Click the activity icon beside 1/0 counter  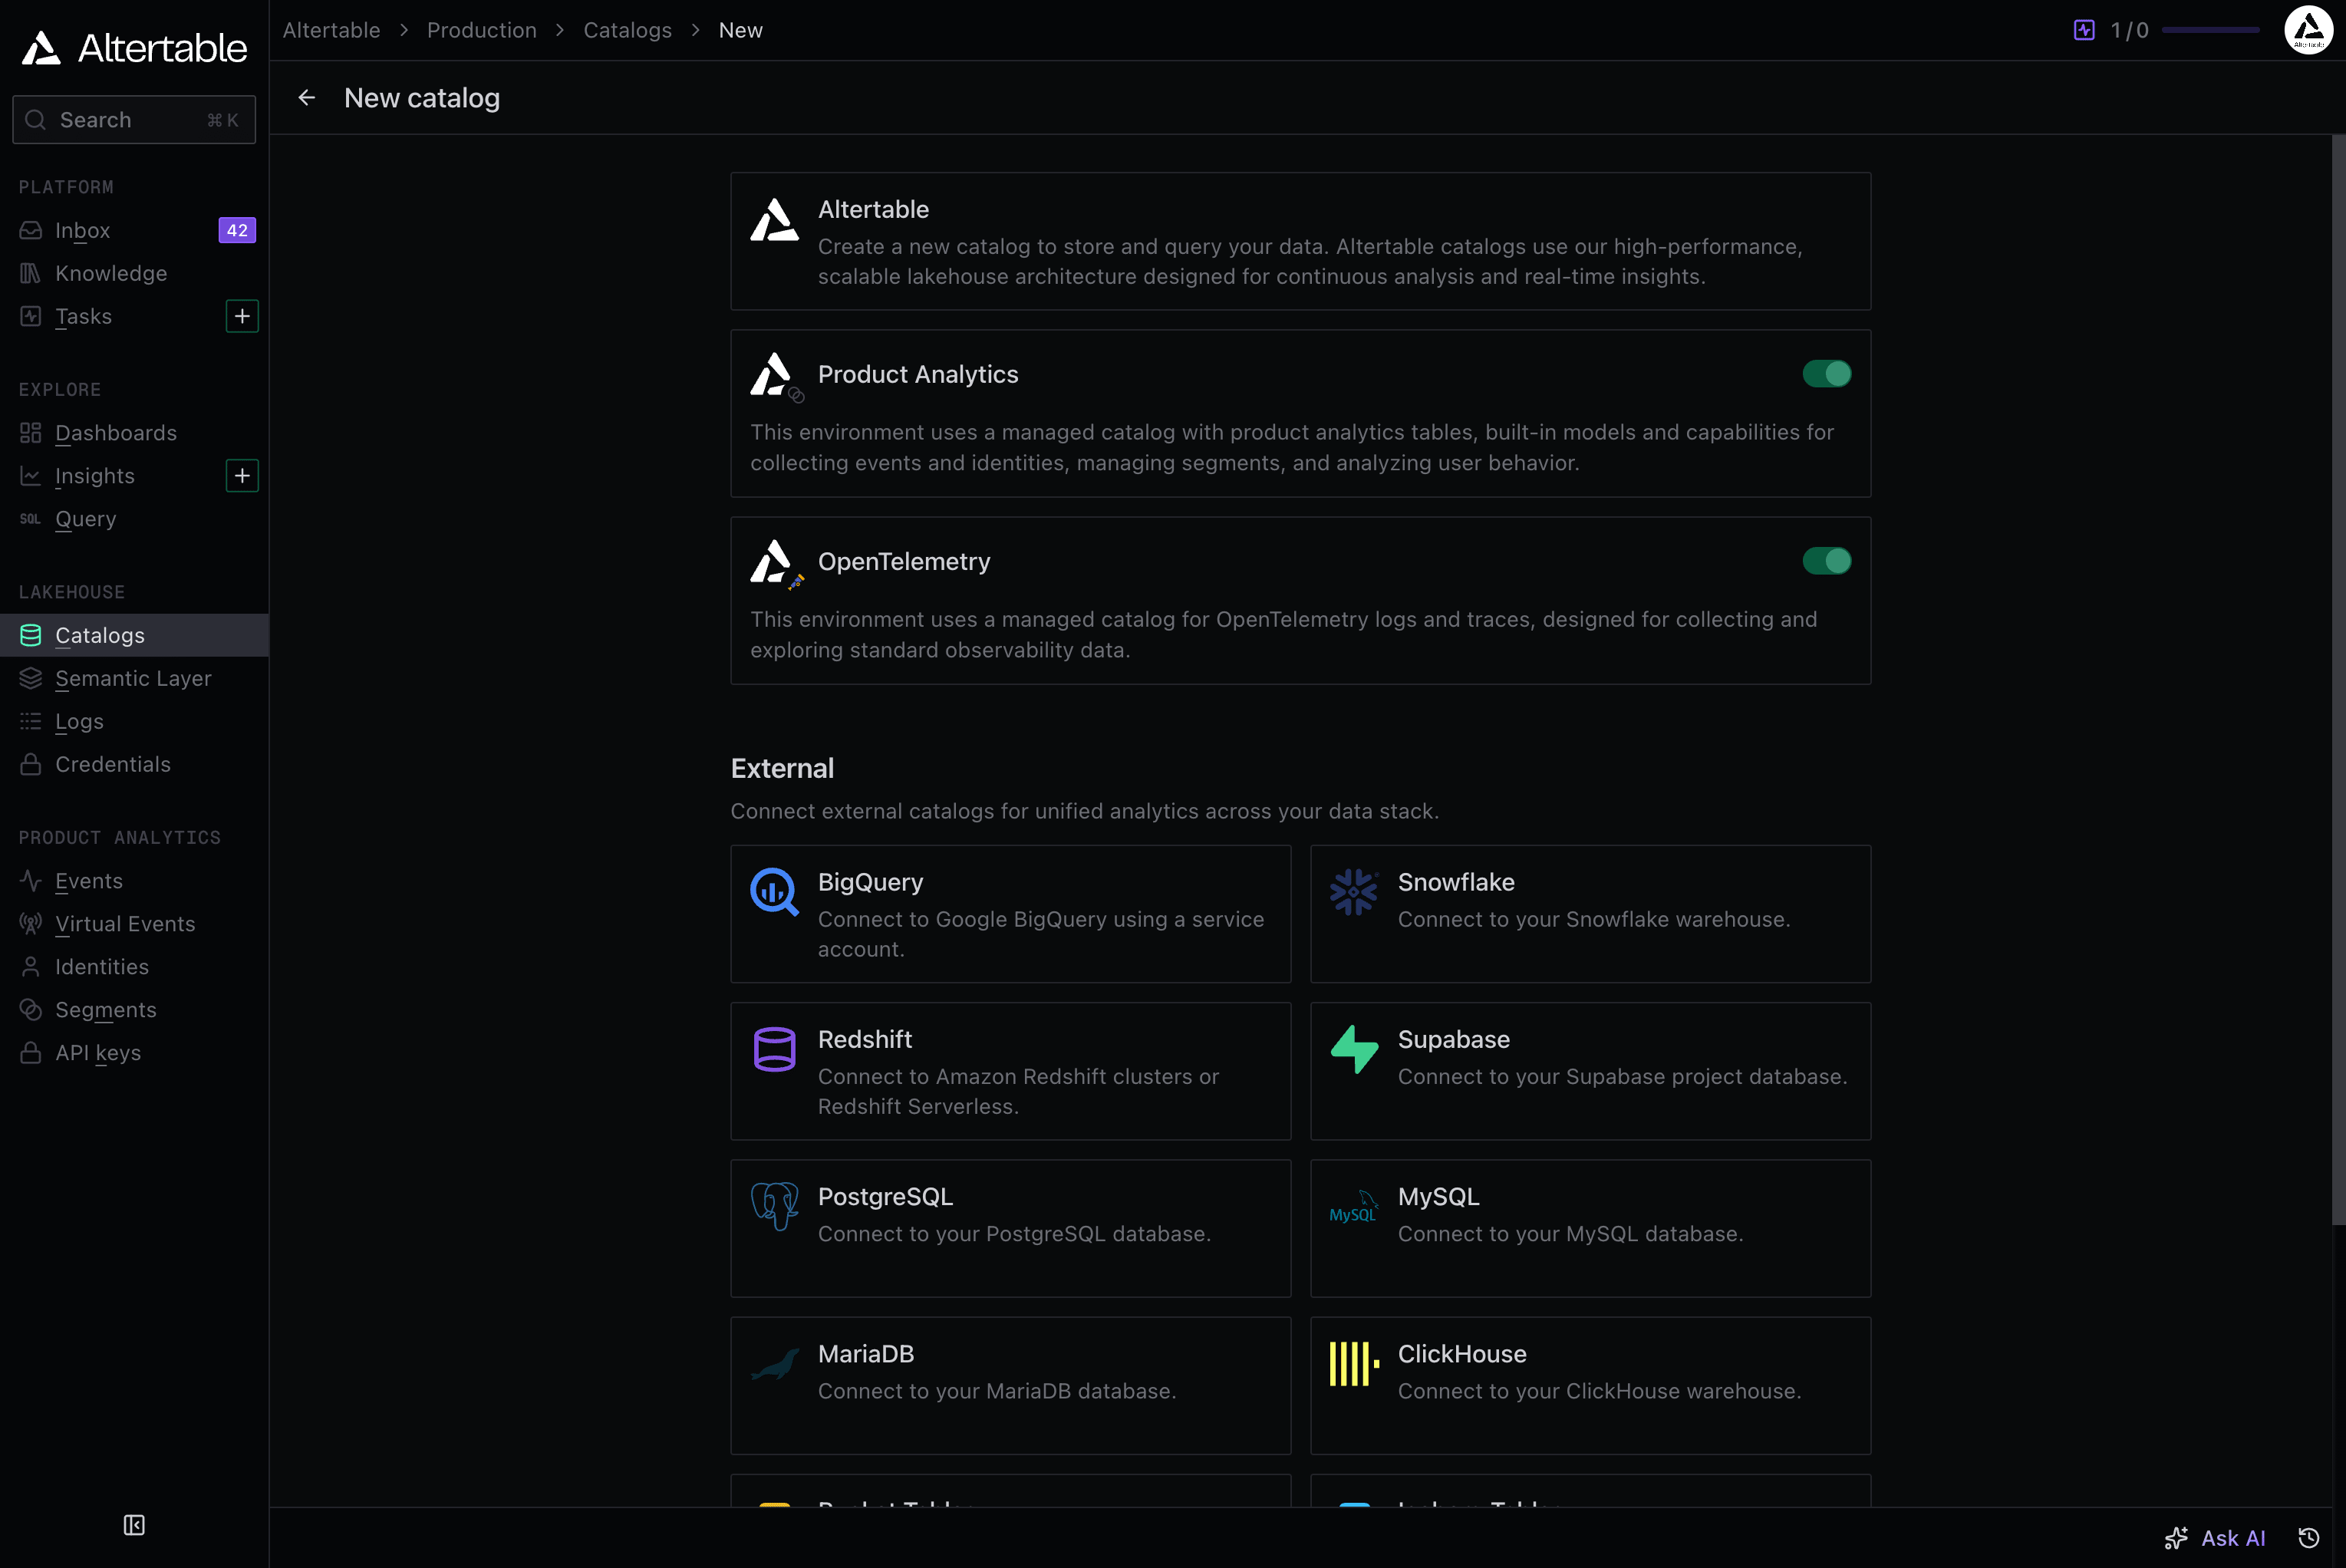pyautogui.click(x=2084, y=30)
